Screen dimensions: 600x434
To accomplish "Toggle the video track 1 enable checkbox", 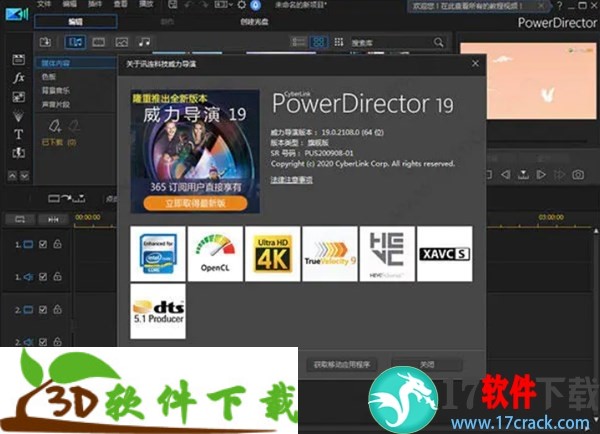I will (43, 244).
